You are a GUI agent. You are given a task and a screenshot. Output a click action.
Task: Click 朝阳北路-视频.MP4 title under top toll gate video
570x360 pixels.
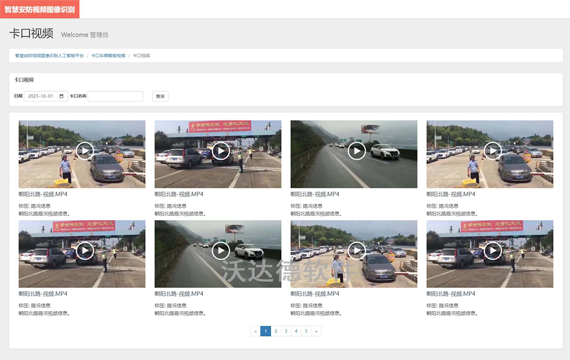click(179, 194)
